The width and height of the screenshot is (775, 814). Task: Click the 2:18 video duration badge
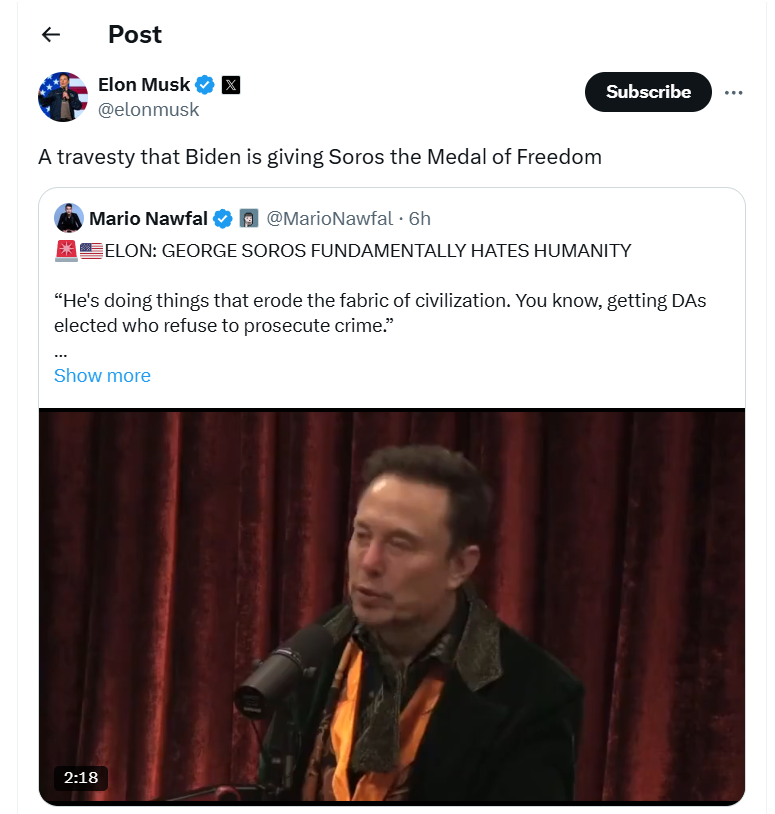[x=81, y=778]
